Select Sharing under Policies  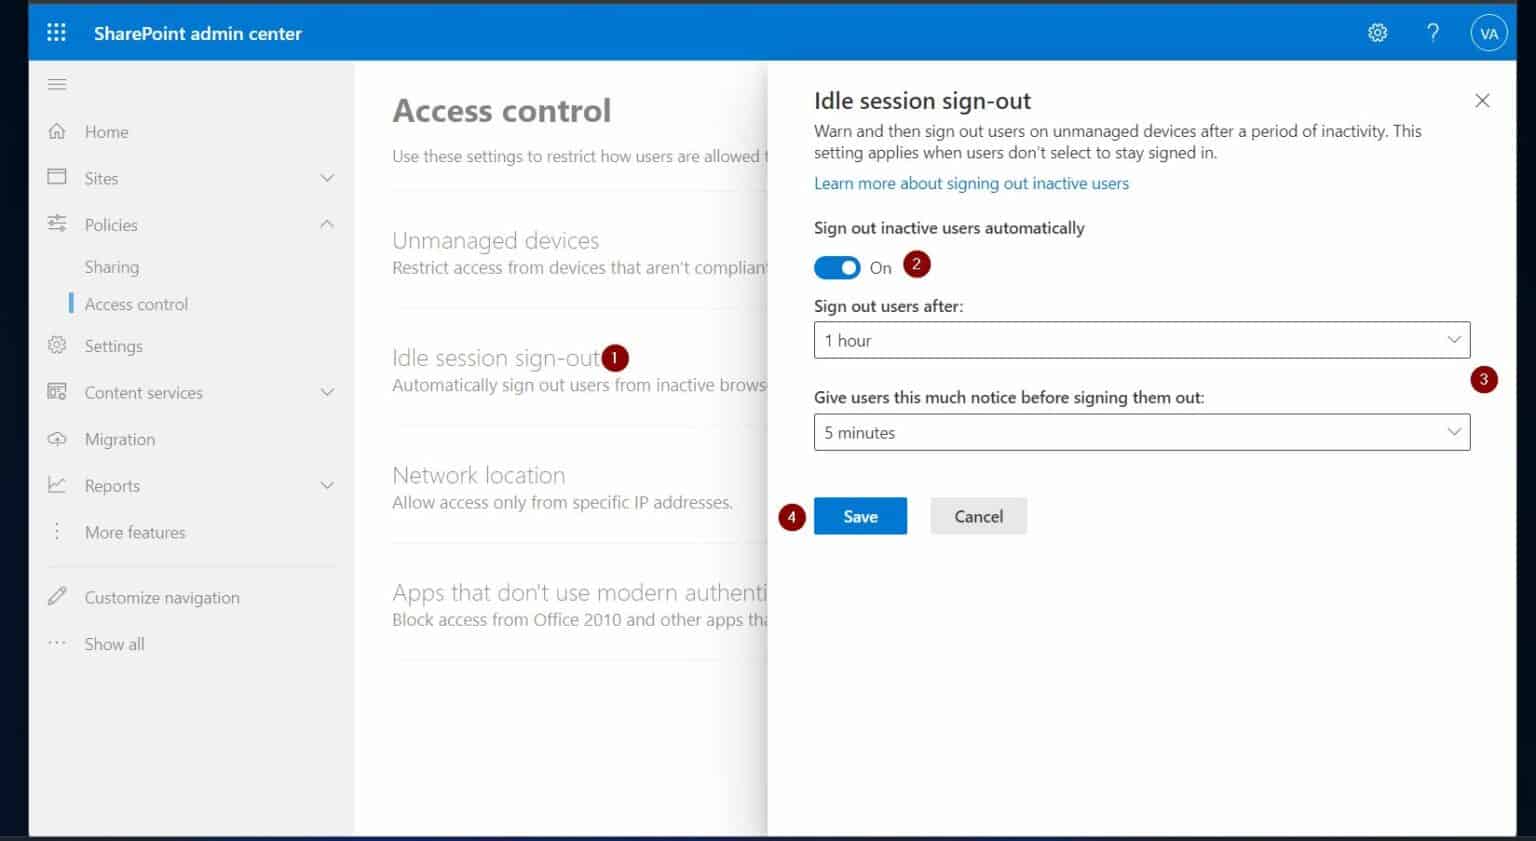(x=112, y=266)
